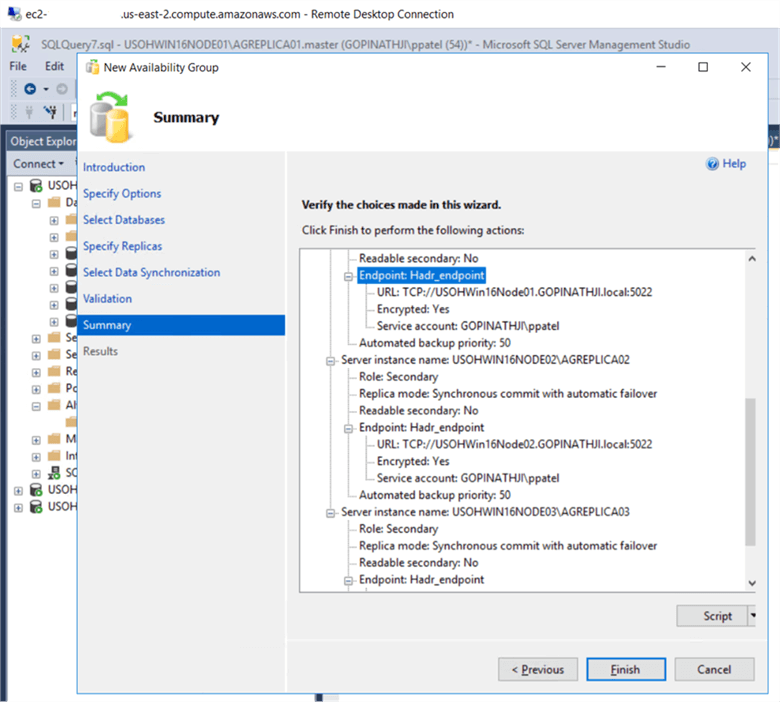Image resolution: width=780 pixels, height=702 pixels.
Task: Open the Script button dropdown arrow
Action: [752, 616]
